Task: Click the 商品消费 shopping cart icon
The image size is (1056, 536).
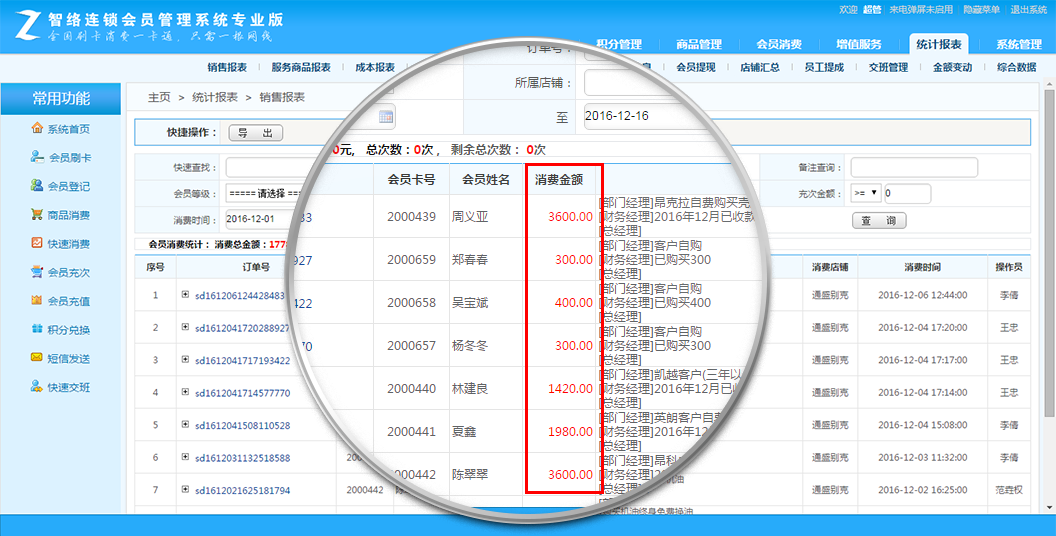Action: pyautogui.click(x=37, y=214)
